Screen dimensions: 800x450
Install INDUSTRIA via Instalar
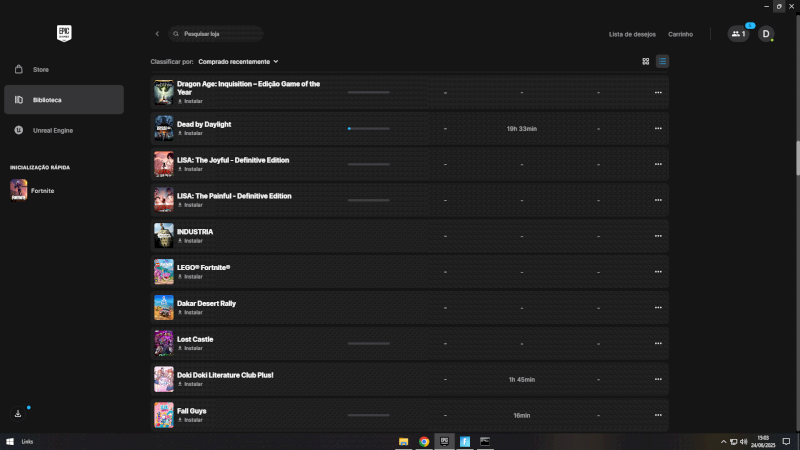(x=190, y=241)
